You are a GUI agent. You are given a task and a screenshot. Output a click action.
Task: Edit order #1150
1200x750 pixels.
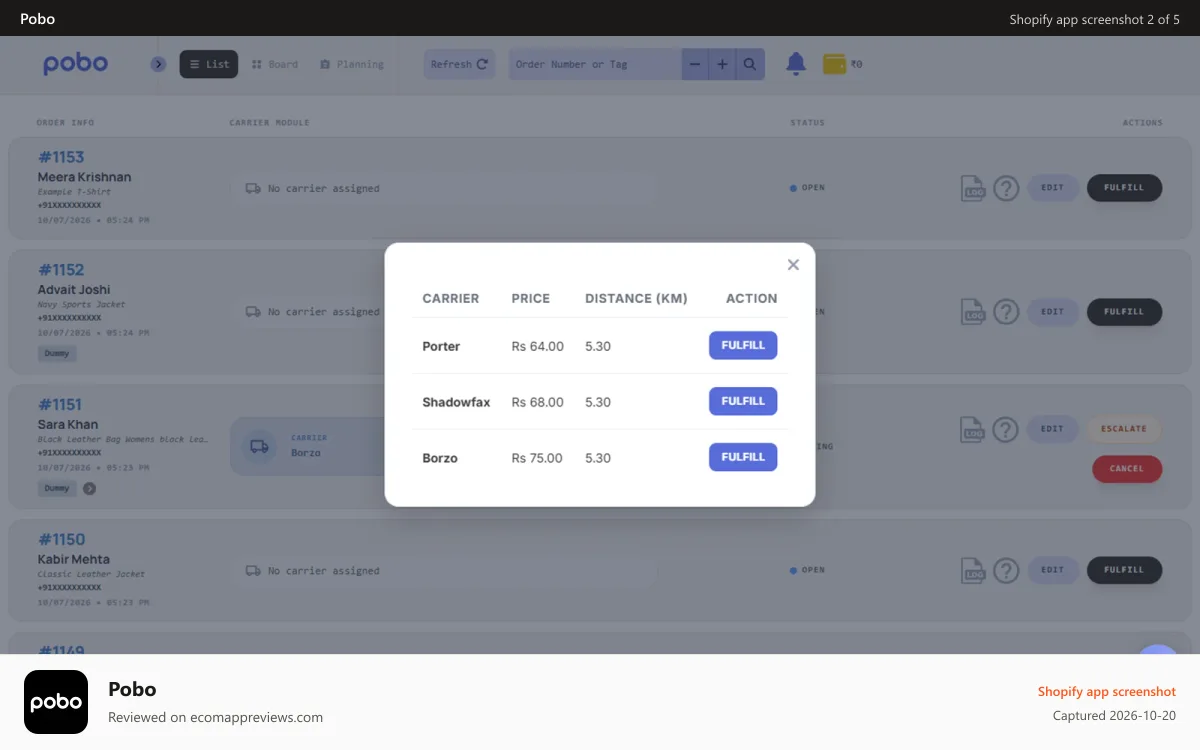pyautogui.click(x=1053, y=570)
